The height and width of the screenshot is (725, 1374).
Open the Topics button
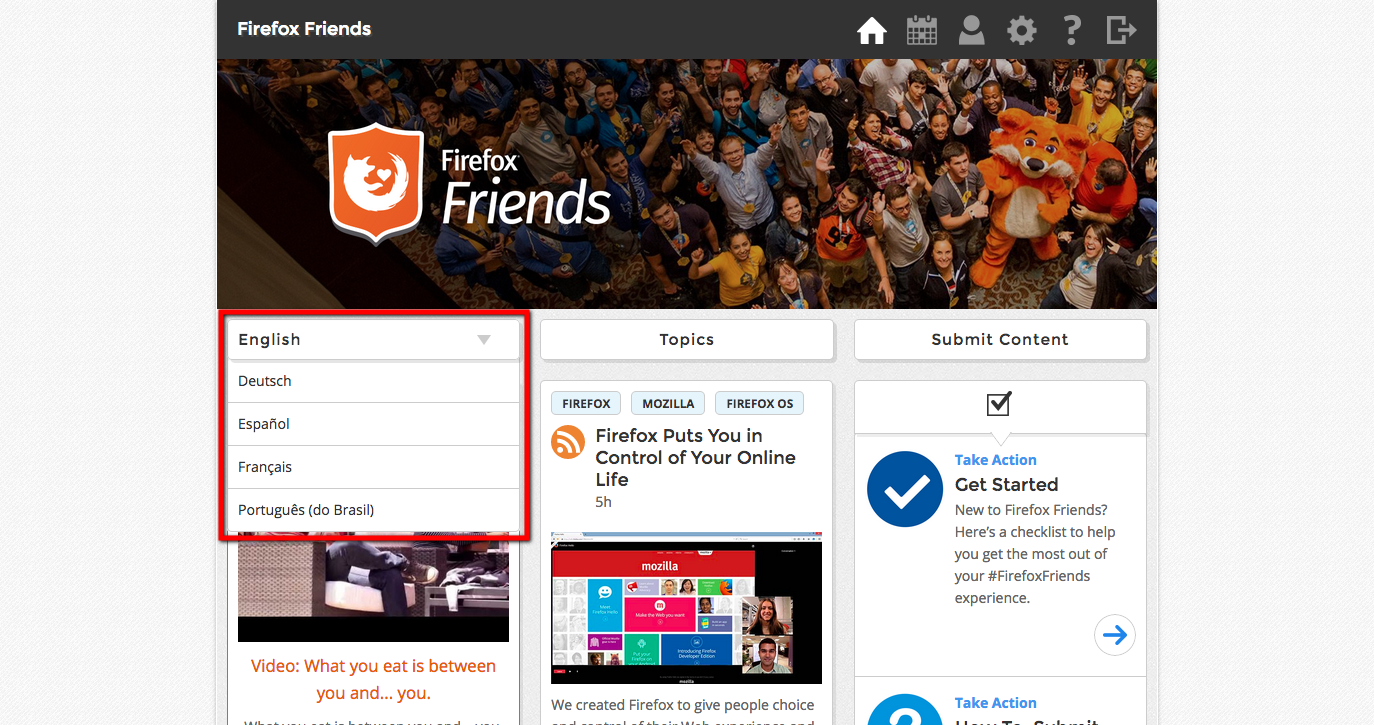click(687, 339)
